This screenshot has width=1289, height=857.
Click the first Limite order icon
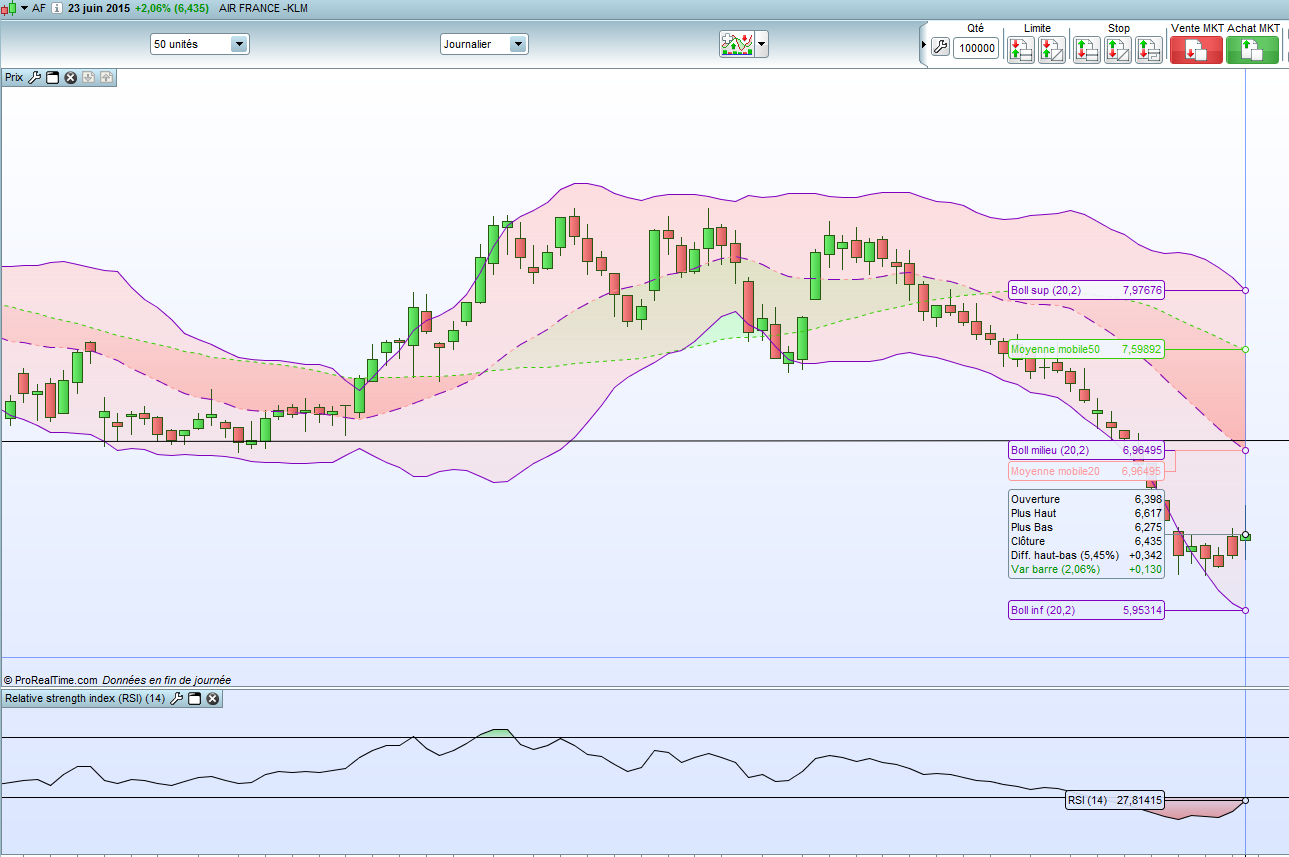[1021, 49]
